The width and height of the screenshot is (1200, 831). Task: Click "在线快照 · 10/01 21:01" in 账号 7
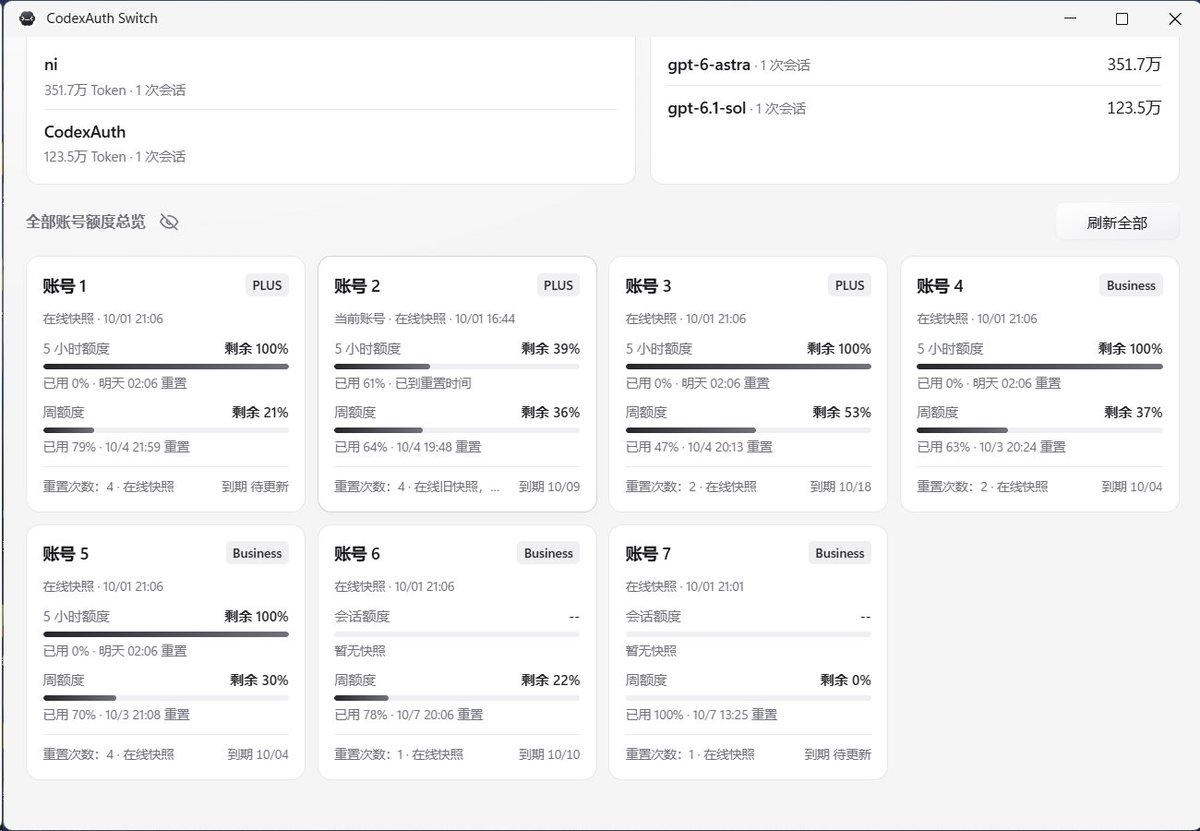pyautogui.click(x=685, y=587)
